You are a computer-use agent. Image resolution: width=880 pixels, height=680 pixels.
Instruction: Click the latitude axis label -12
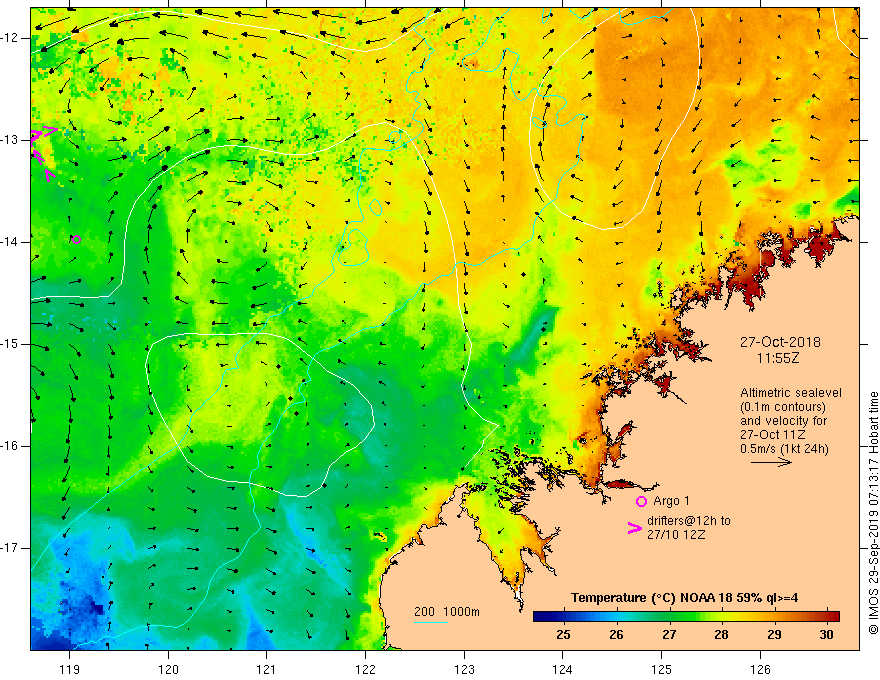click(x=10, y=38)
